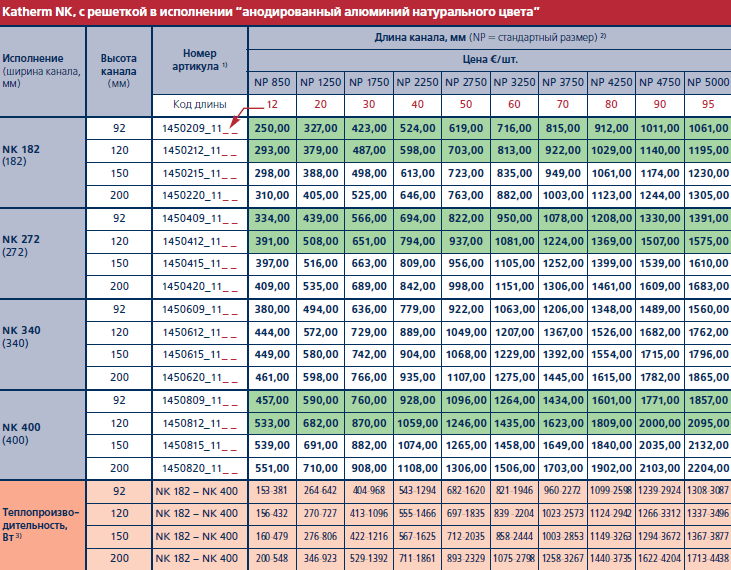
Task: Select the NK 272 row group label
Action: (43, 253)
